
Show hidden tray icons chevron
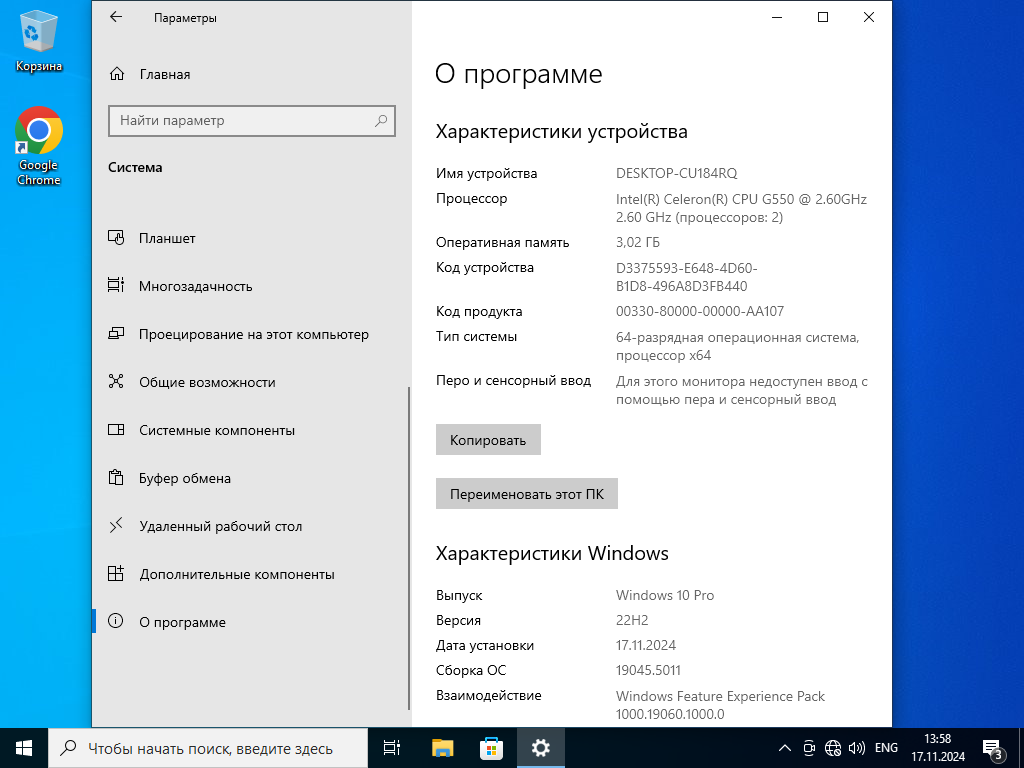point(786,748)
